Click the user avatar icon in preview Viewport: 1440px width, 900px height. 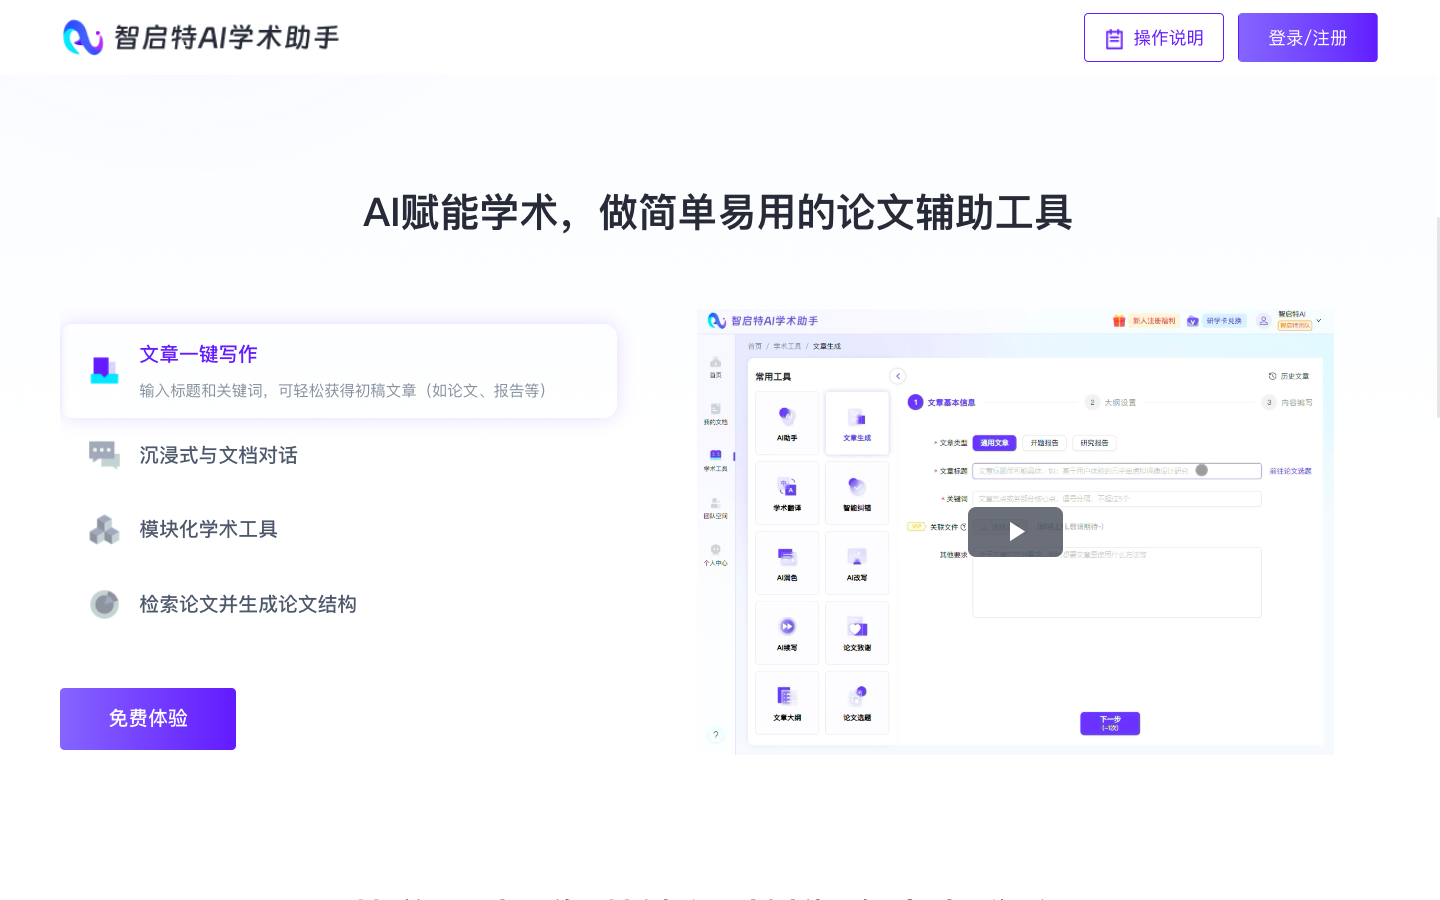(1264, 321)
